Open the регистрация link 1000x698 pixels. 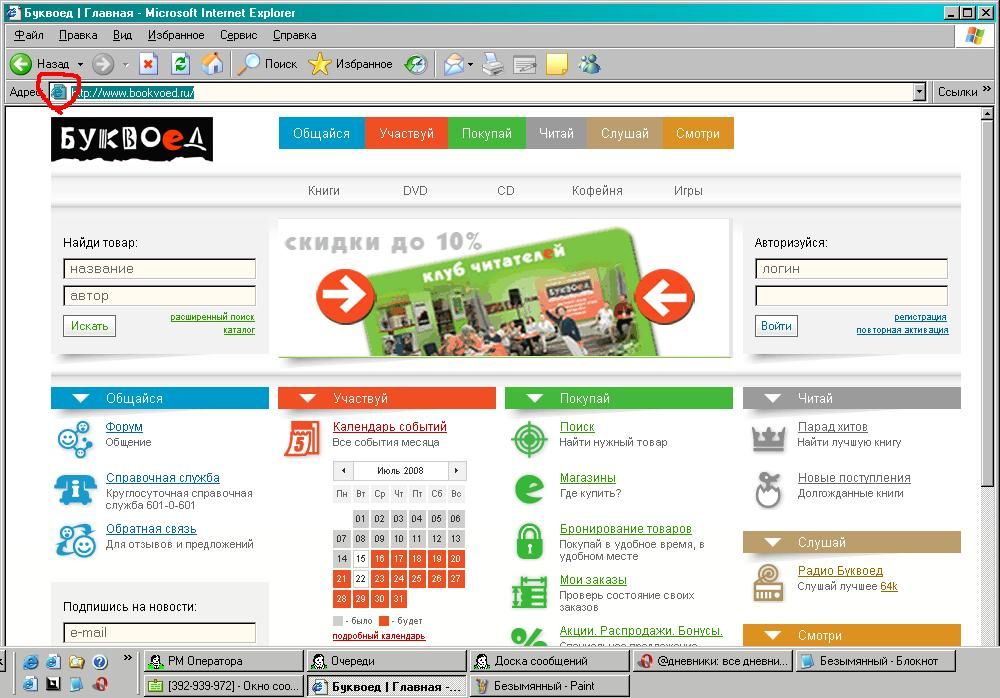(920, 317)
